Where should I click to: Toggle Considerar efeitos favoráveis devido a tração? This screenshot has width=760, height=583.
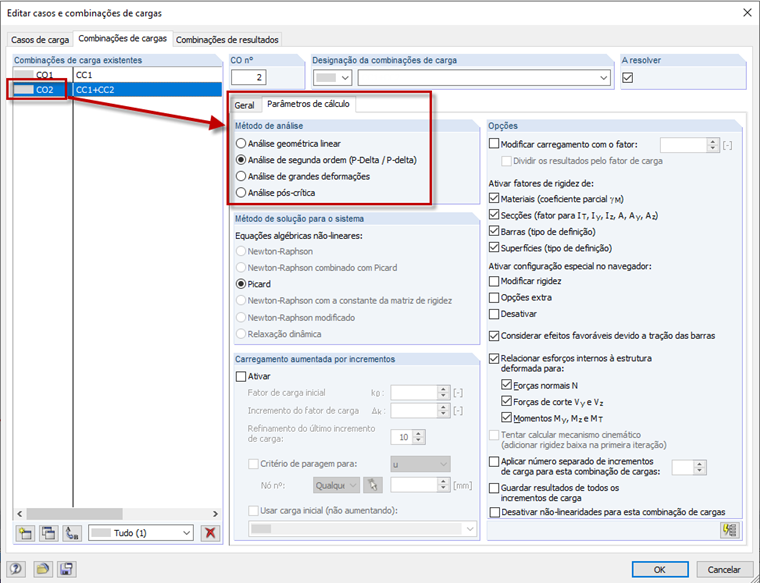click(494, 335)
